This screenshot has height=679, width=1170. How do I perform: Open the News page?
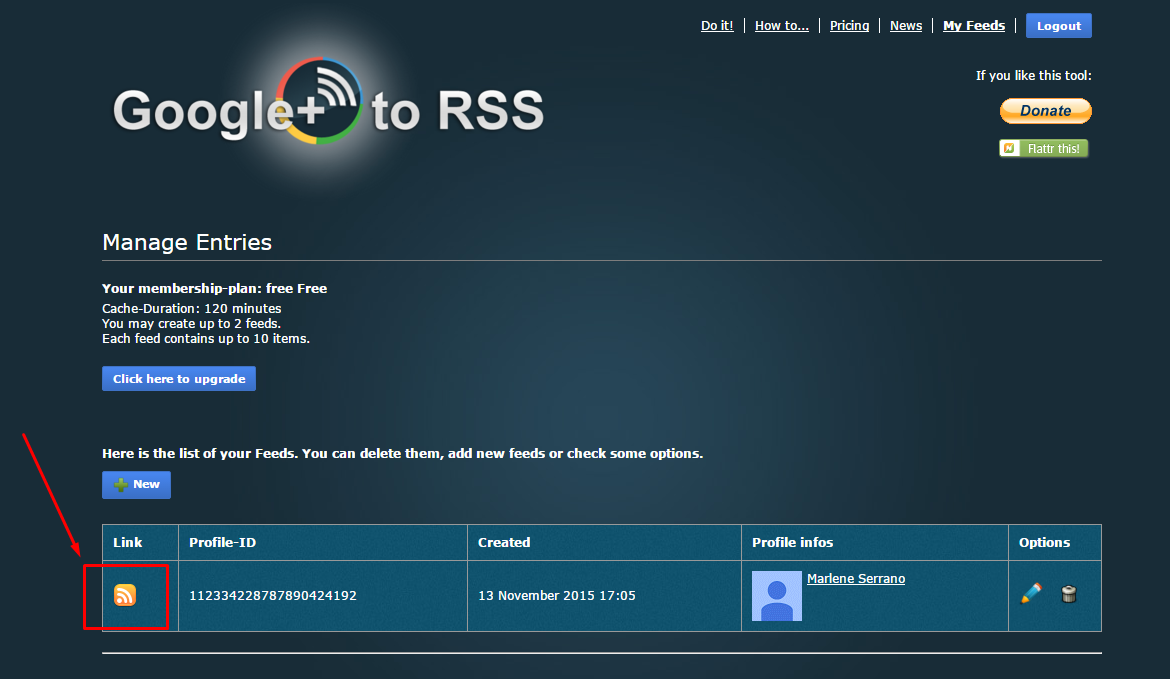coord(905,25)
